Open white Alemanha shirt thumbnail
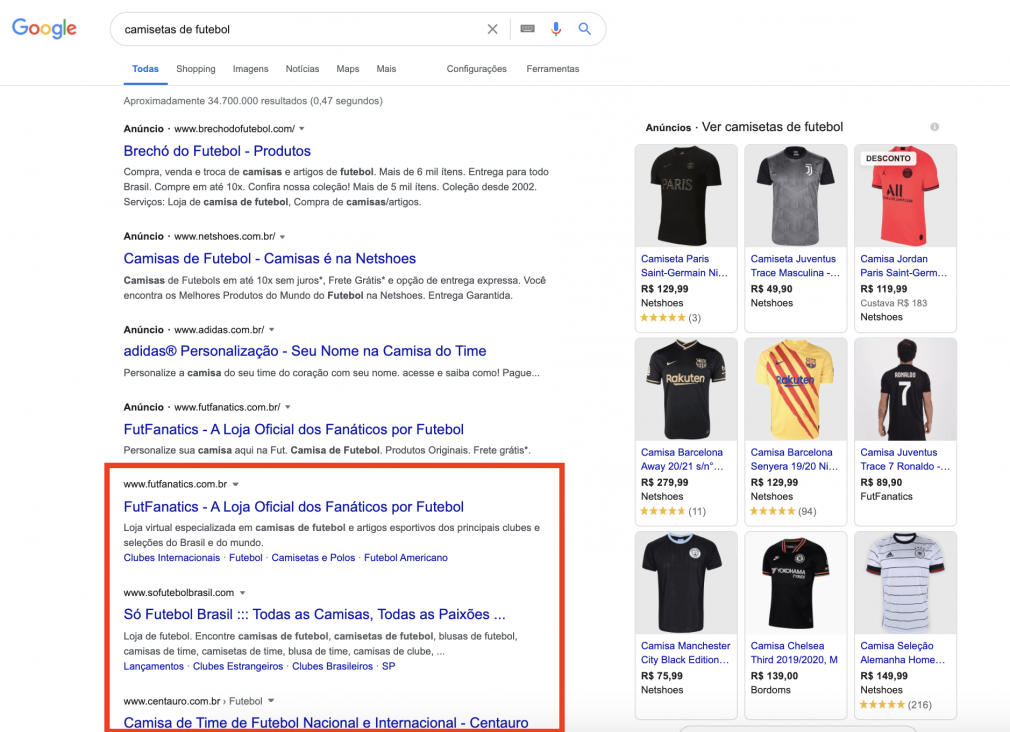Screen dimensions: 1010x732 click(x=905, y=583)
